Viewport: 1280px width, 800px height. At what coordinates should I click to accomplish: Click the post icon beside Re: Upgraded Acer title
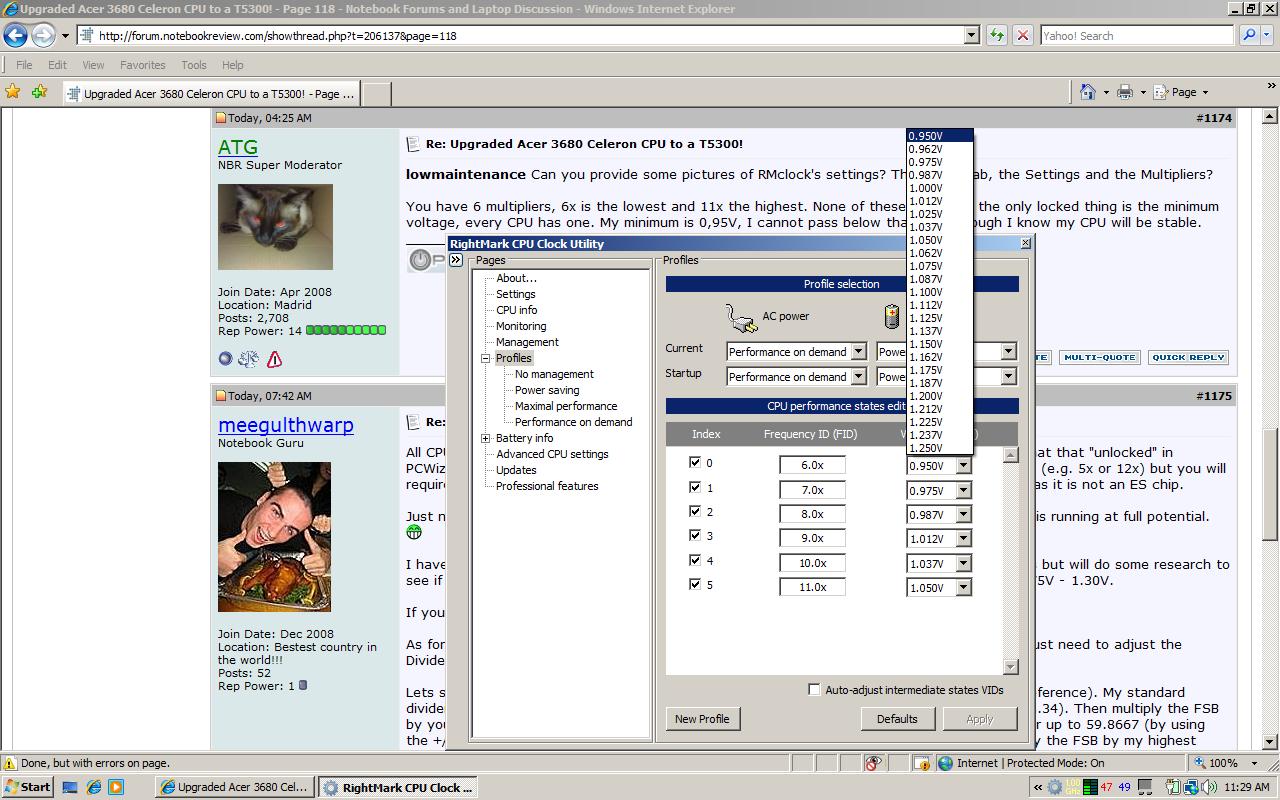pyautogui.click(x=413, y=144)
